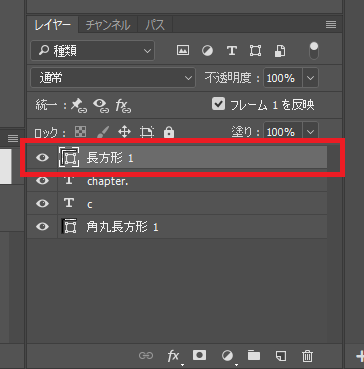The image size is (364, 369).
Task: Switch to the チャンネル tab
Action: 108,25
